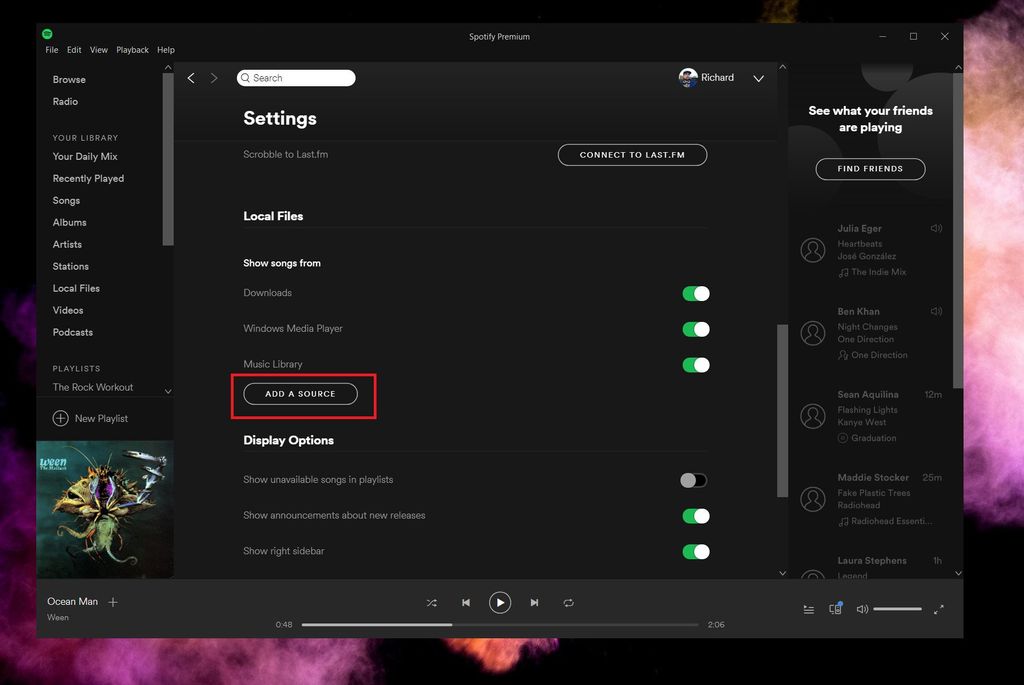Enable Show unavailable songs in playlists
Image resolution: width=1024 pixels, height=685 pixels.
point(693,480)
